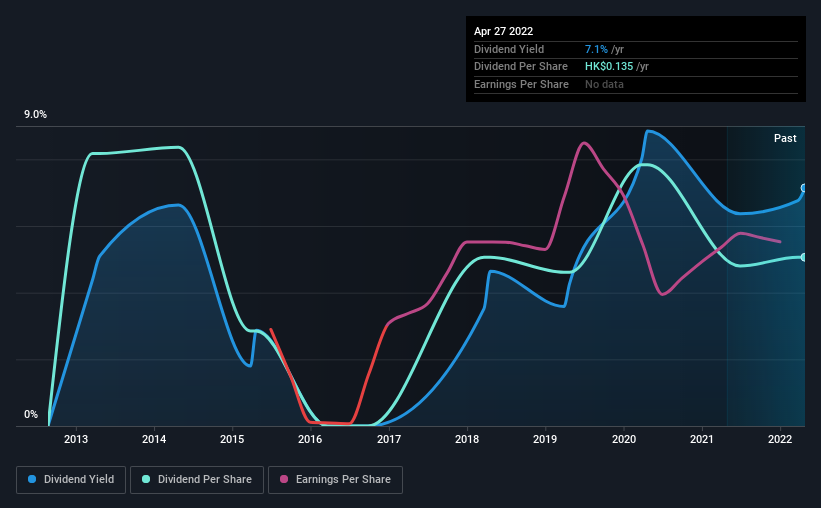Click the 7.1% dividend yield value

[596, 49]
